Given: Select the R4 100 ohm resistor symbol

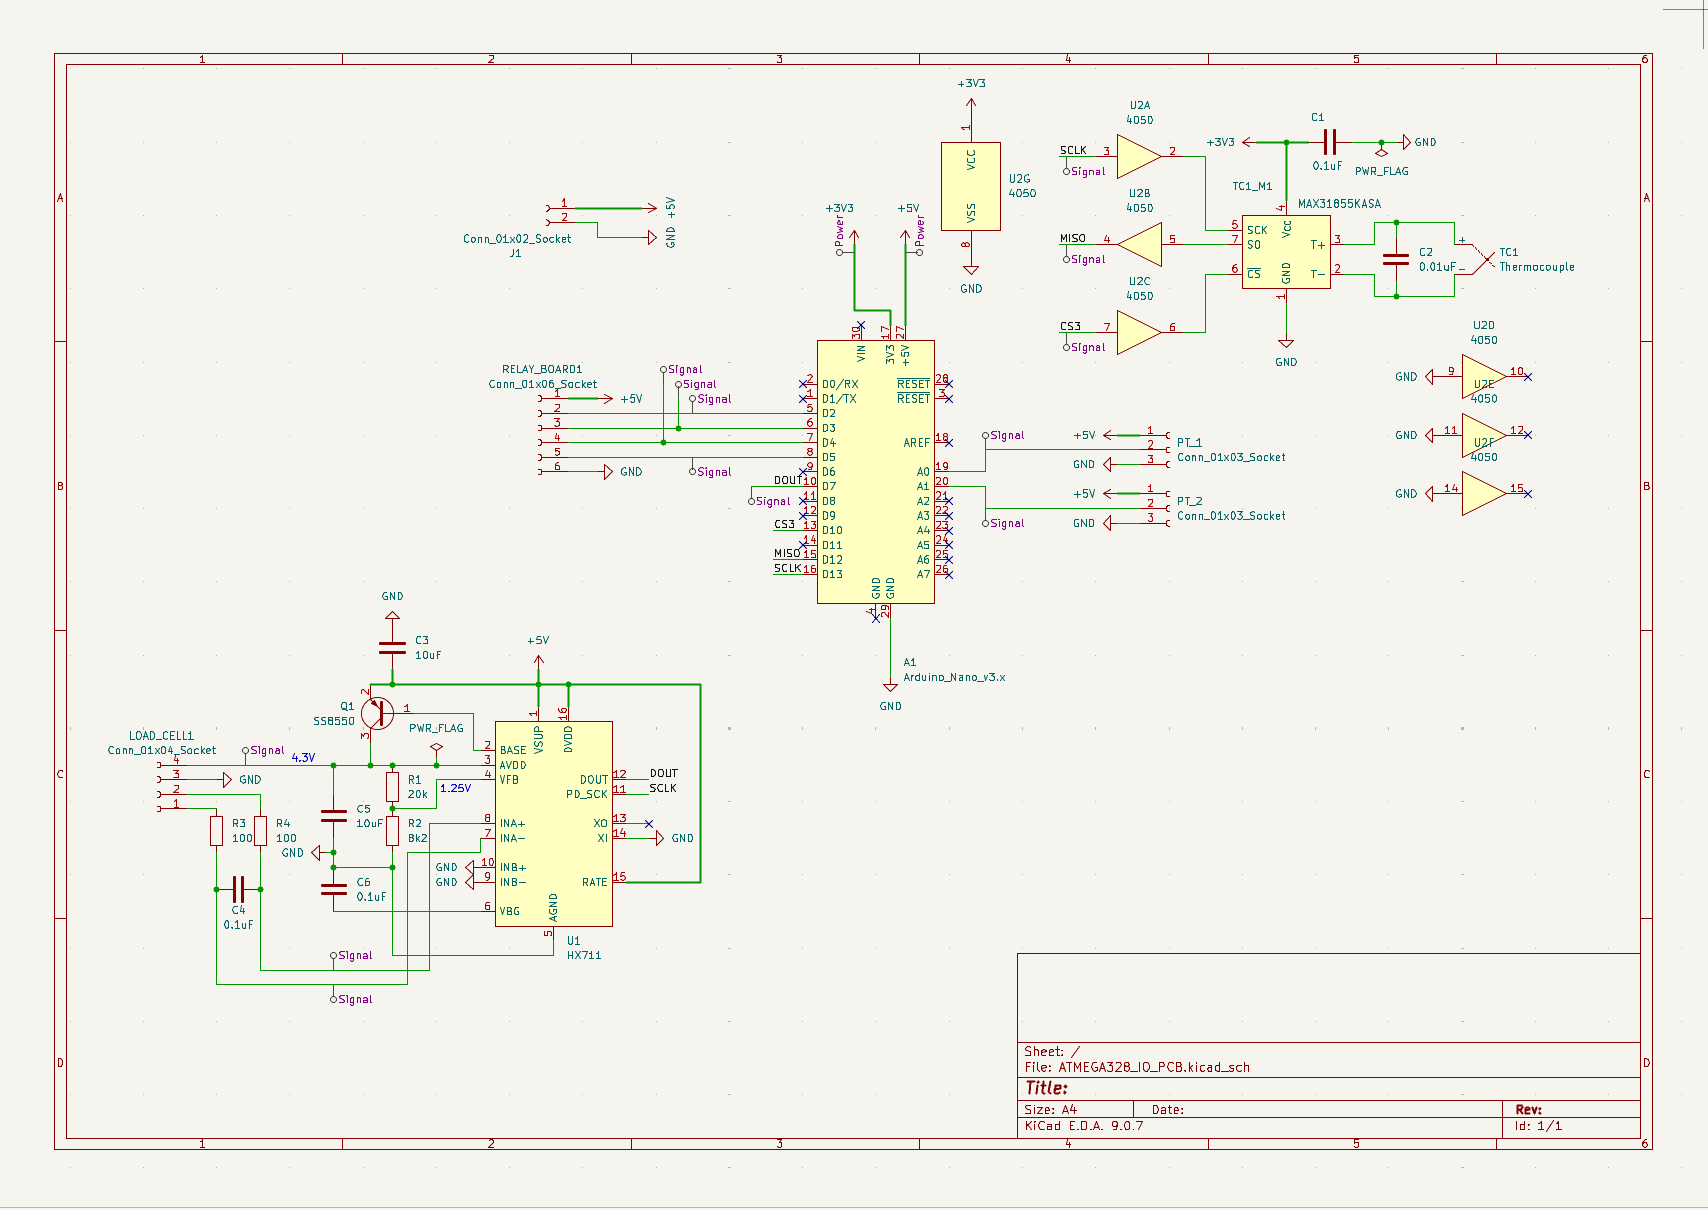Looking at the screenshot, I should coord(260,831).
